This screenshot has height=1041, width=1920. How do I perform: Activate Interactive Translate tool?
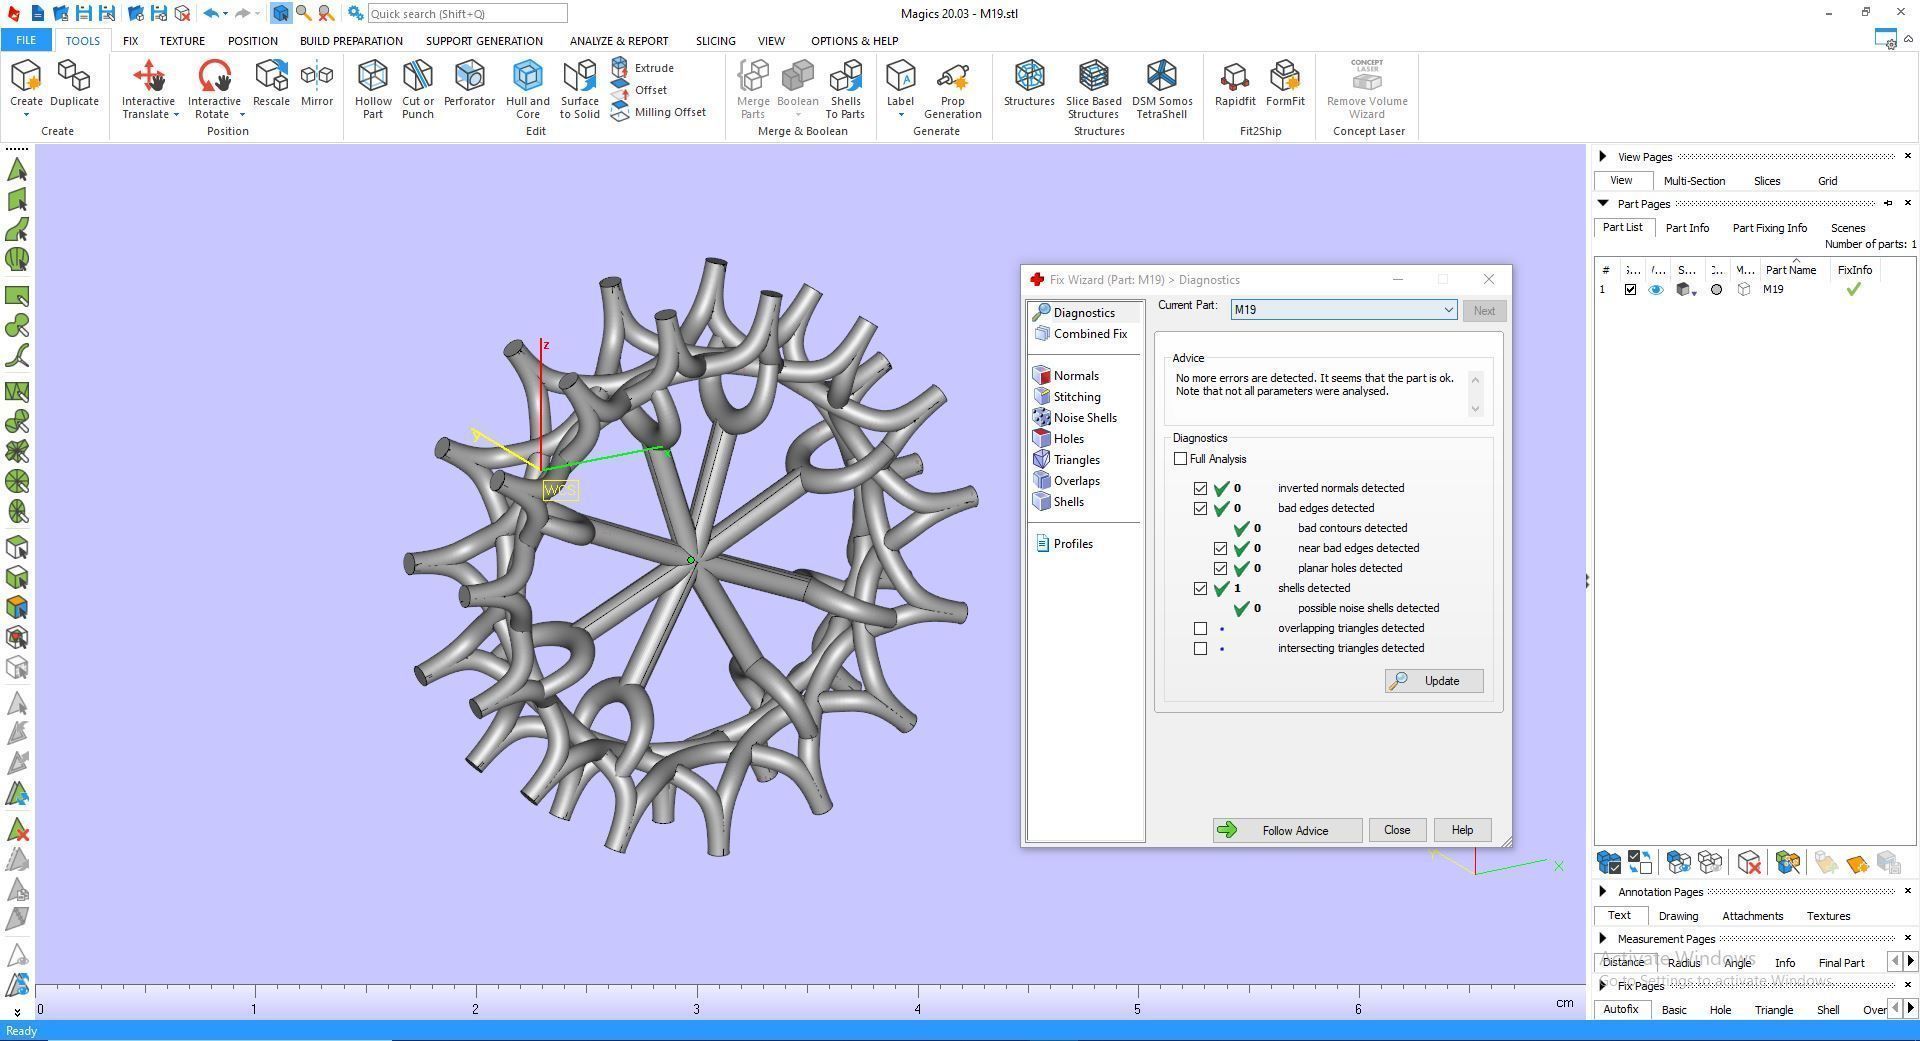click(x=148, y=88)
